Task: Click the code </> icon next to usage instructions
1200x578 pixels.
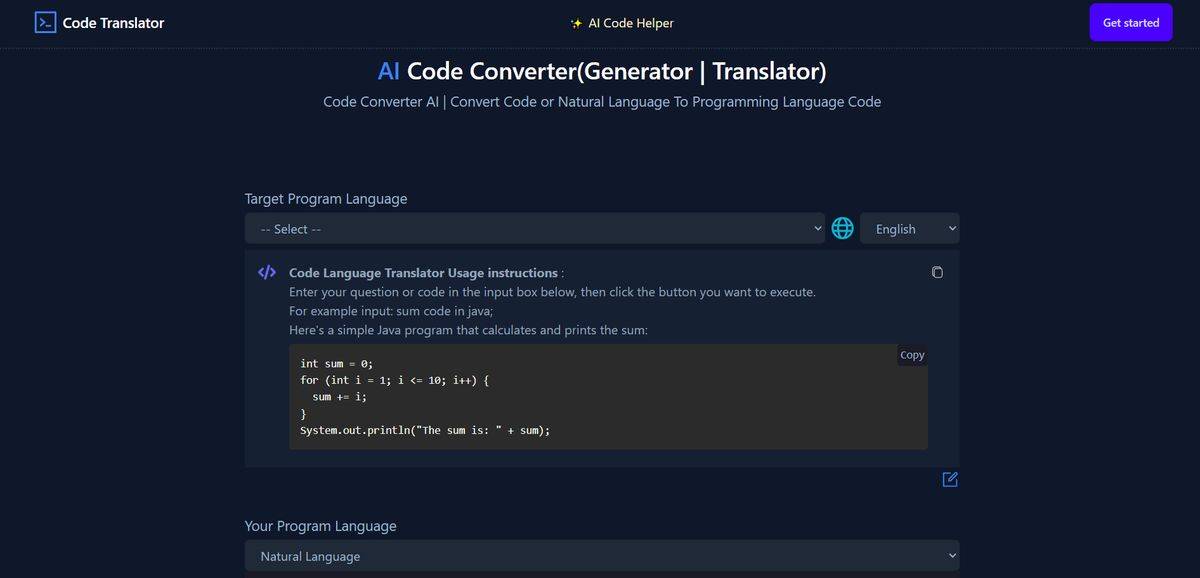Action: (266, 271)
